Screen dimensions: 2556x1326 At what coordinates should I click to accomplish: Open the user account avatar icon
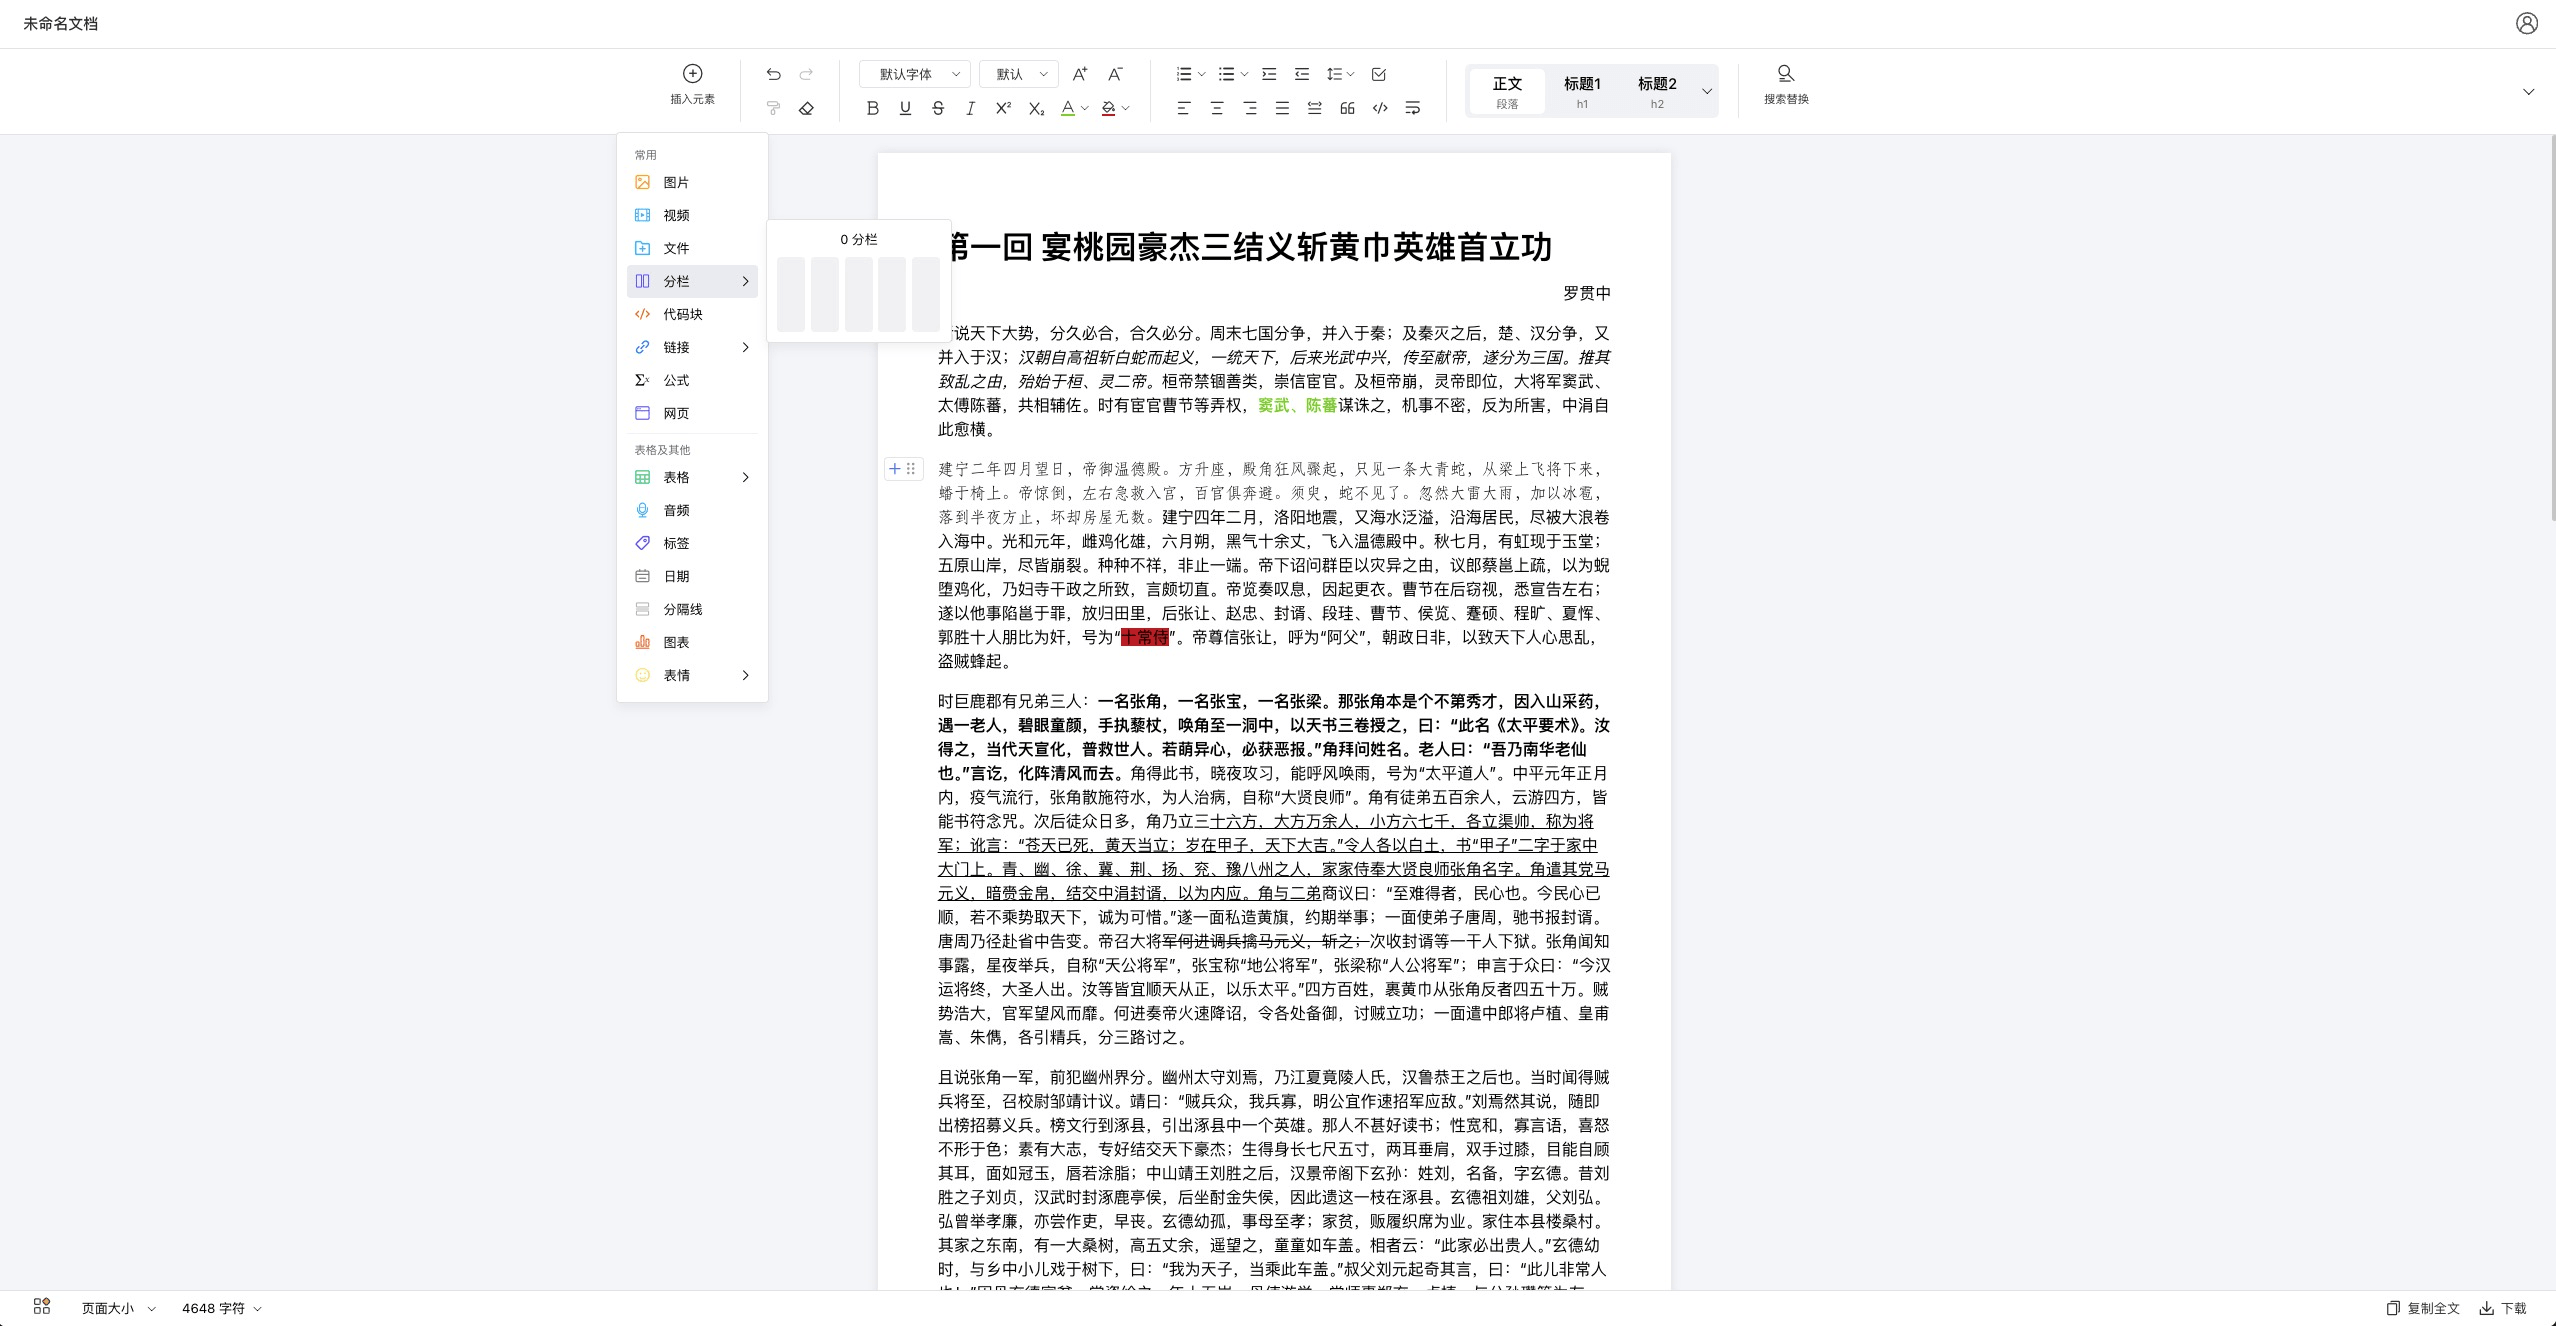2527,23
